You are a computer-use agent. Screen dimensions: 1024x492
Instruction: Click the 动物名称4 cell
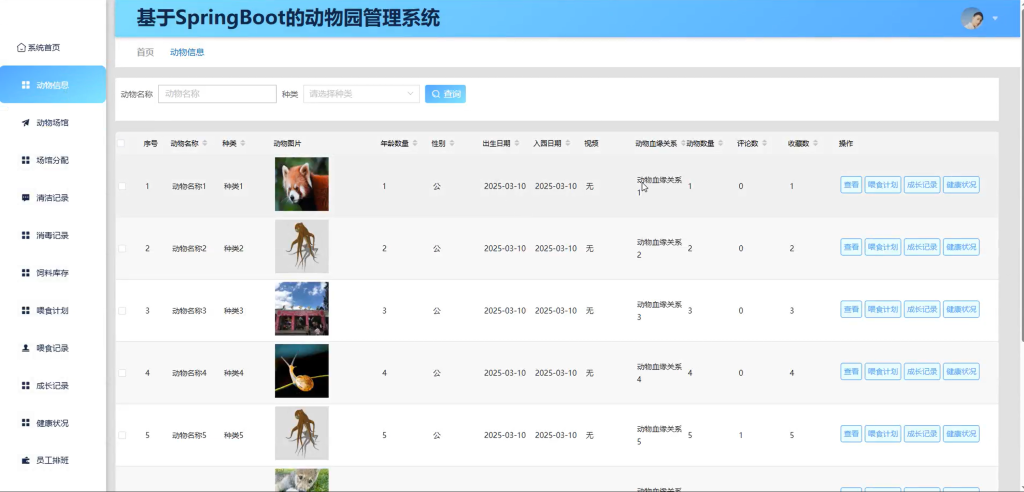[189, 372]
